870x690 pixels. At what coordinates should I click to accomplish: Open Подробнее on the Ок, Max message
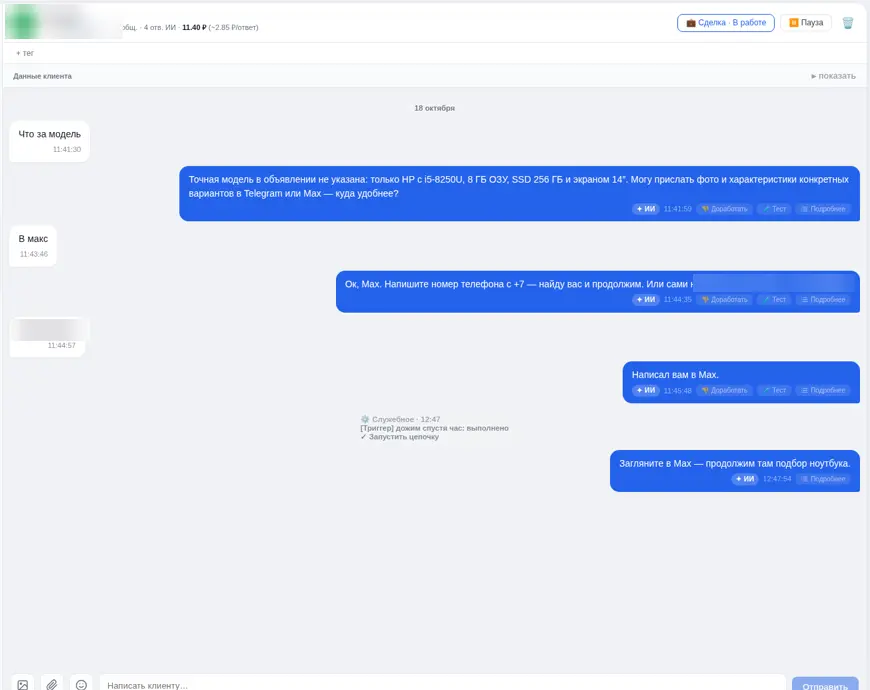(823, 300)
